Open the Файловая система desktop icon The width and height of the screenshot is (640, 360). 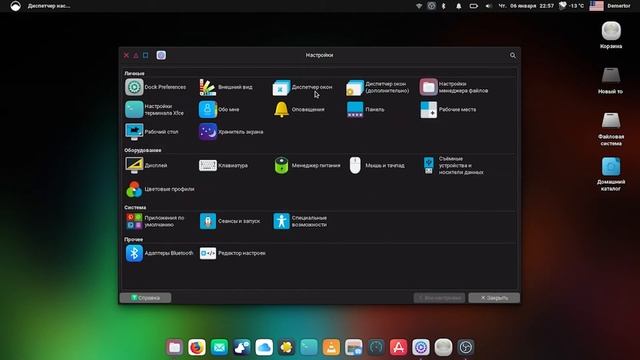[611, 129]
